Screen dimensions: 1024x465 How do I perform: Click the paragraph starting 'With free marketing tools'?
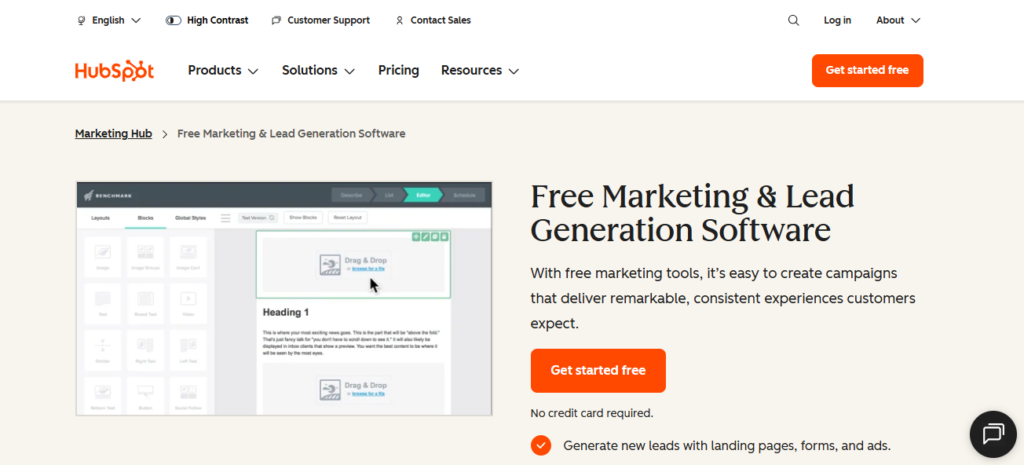(723, 298)
